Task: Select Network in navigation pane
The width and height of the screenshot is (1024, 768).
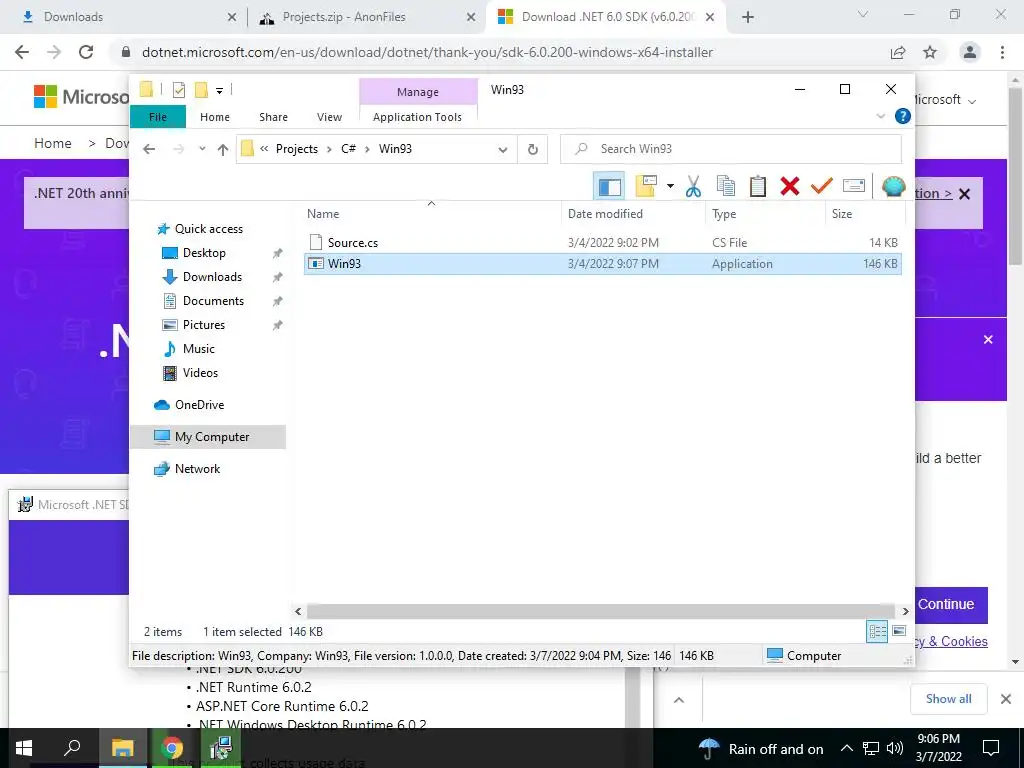Action: [197, 469]
